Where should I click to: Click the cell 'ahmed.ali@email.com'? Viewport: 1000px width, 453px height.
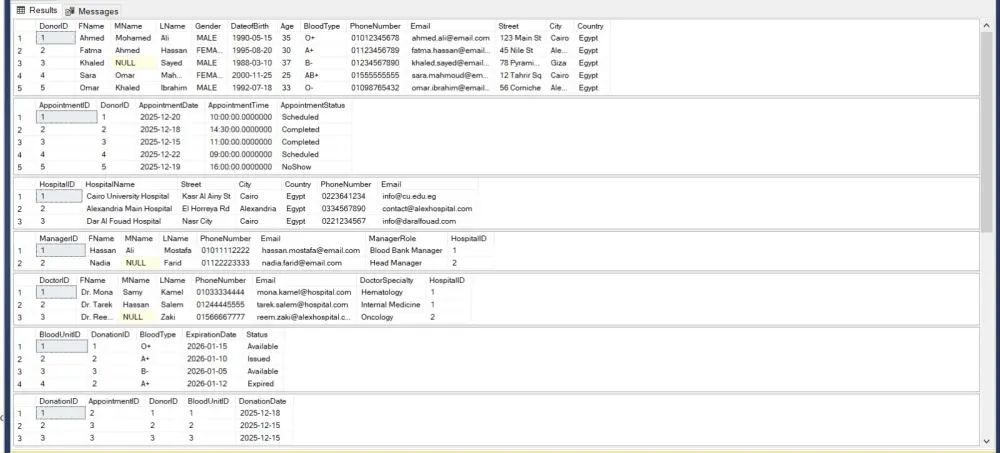point(451,38)
